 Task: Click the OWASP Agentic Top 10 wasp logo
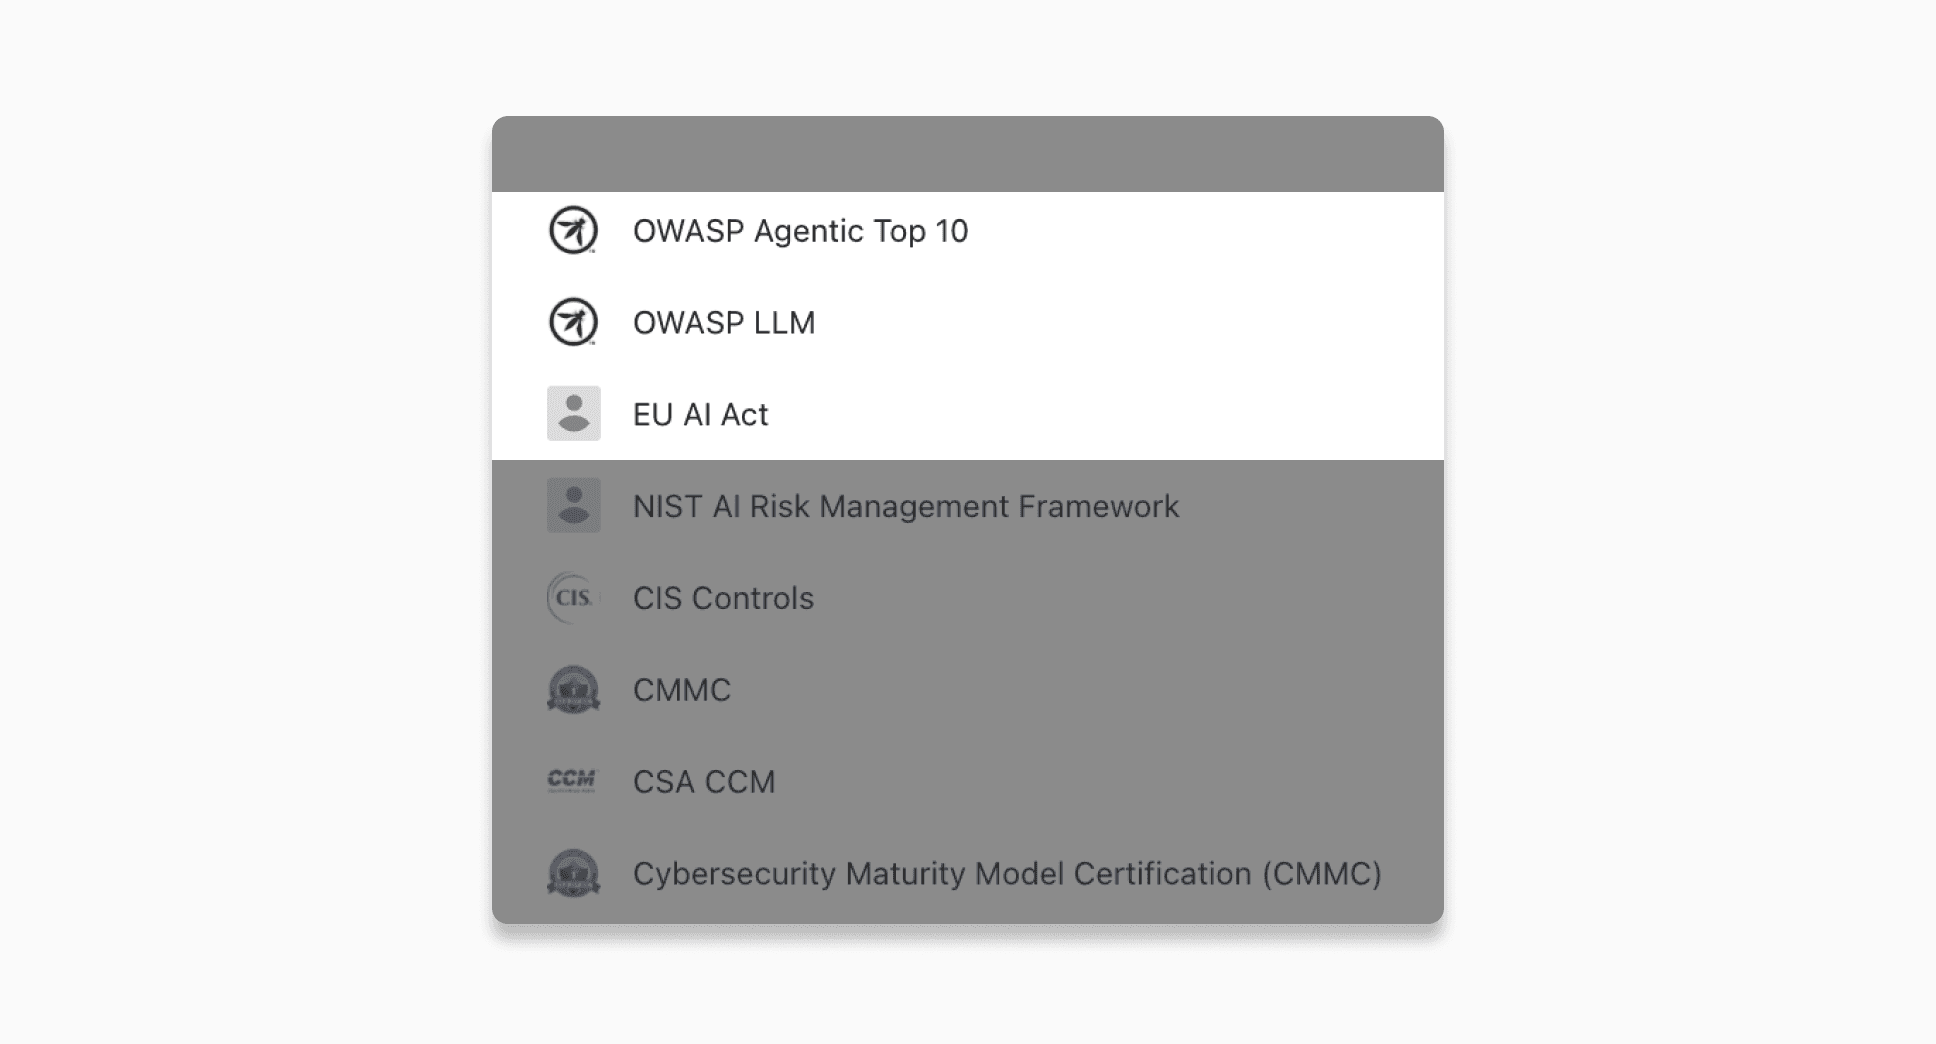(x=573, y=230)
